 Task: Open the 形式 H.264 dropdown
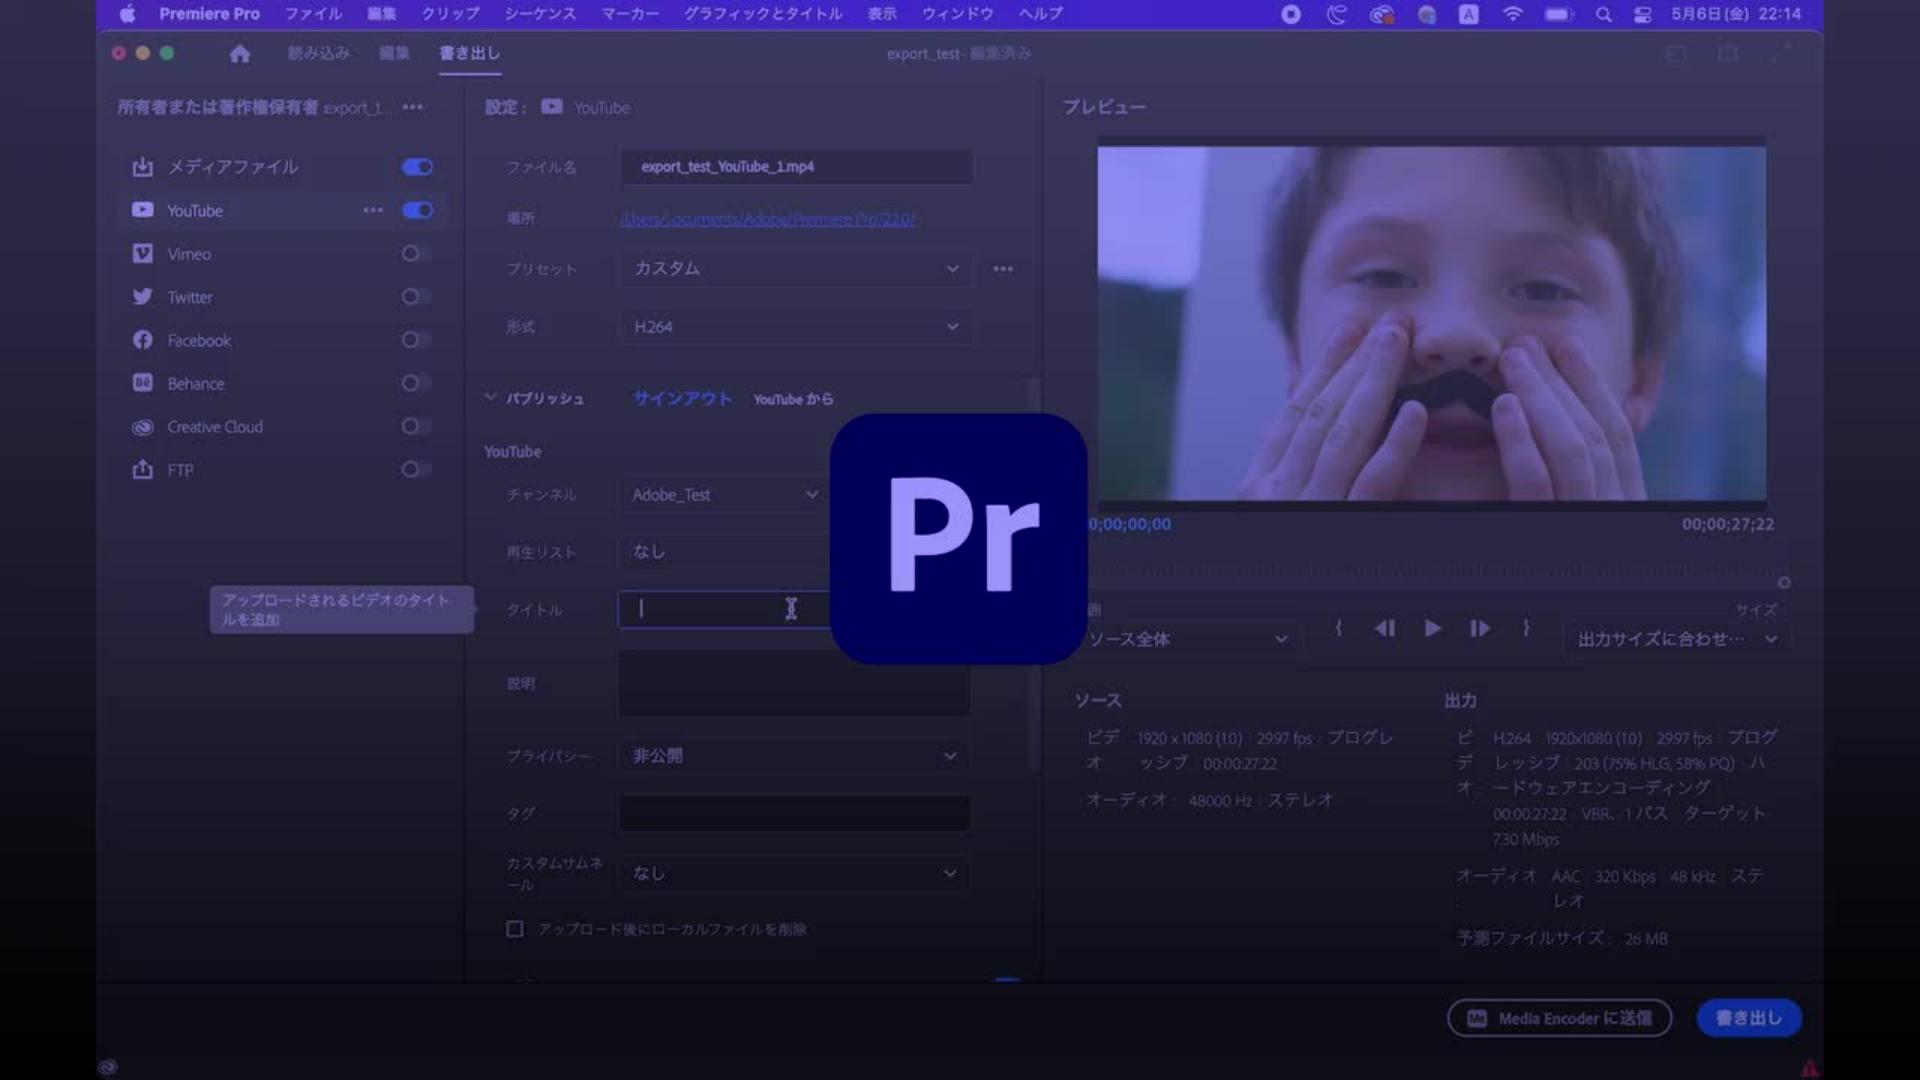click(795, 327)
